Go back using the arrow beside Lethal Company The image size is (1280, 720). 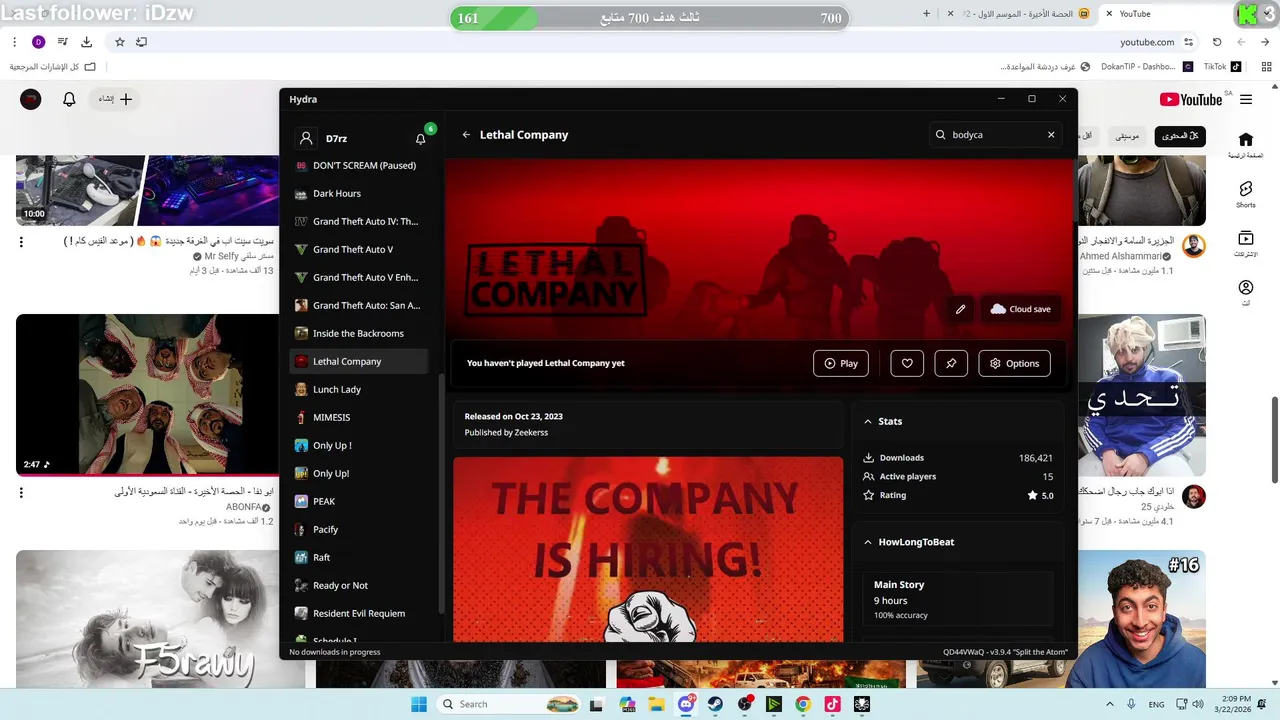click(x=466, y=135)
